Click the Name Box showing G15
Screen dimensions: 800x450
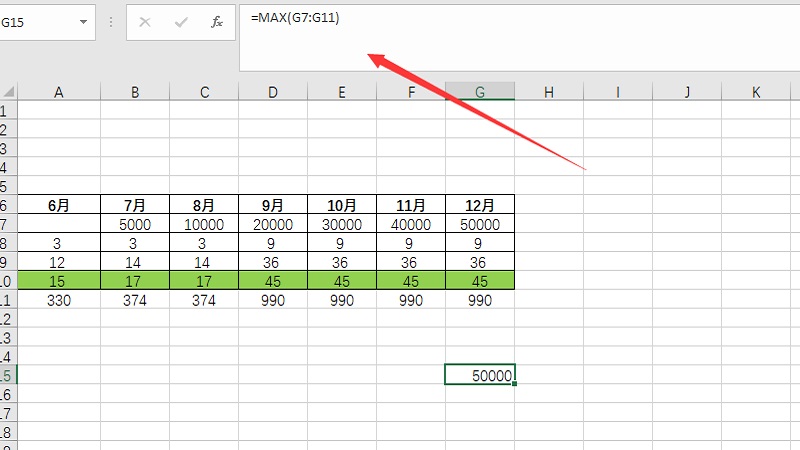[45, 22]
